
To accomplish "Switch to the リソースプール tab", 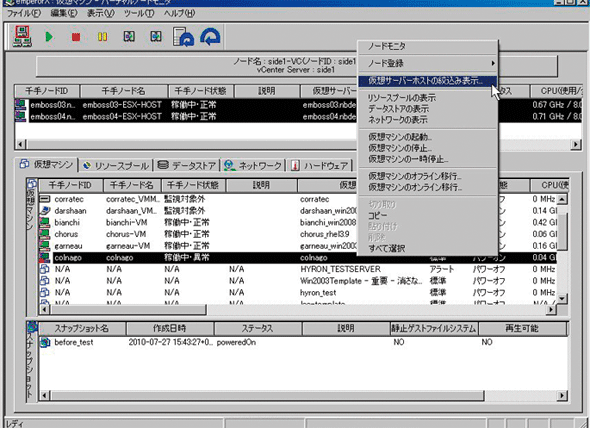I will coord(116,166).
